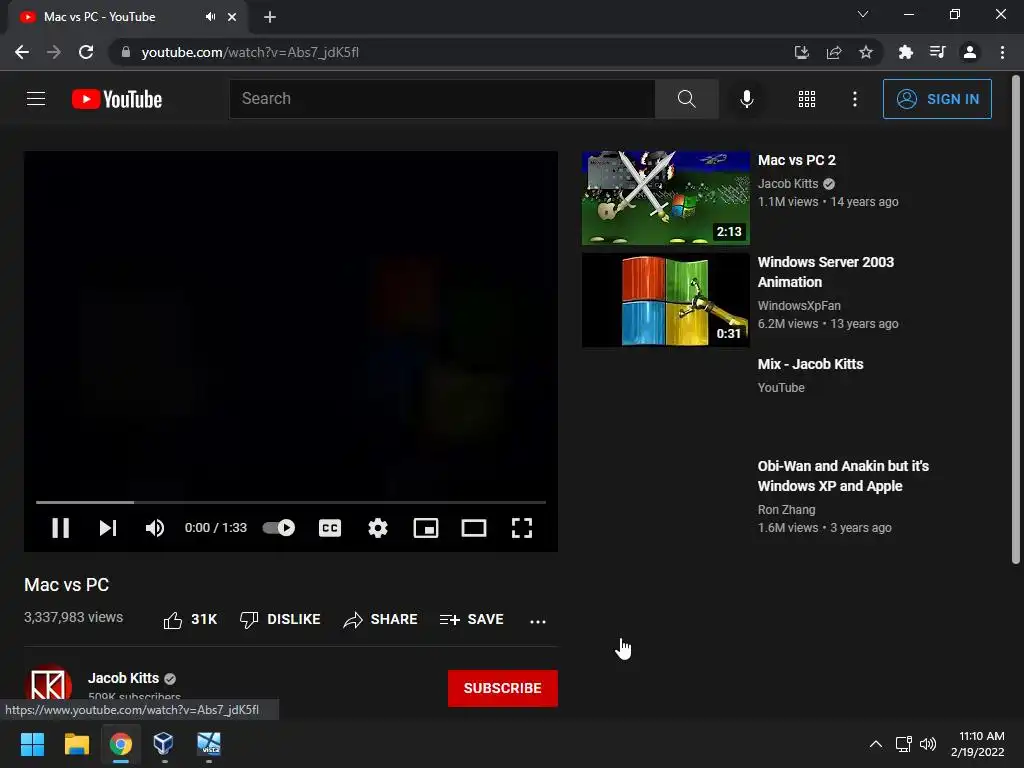Bookmark this tab star
This screenshot has width=1024, height=768.
click(x=865, y=52)
